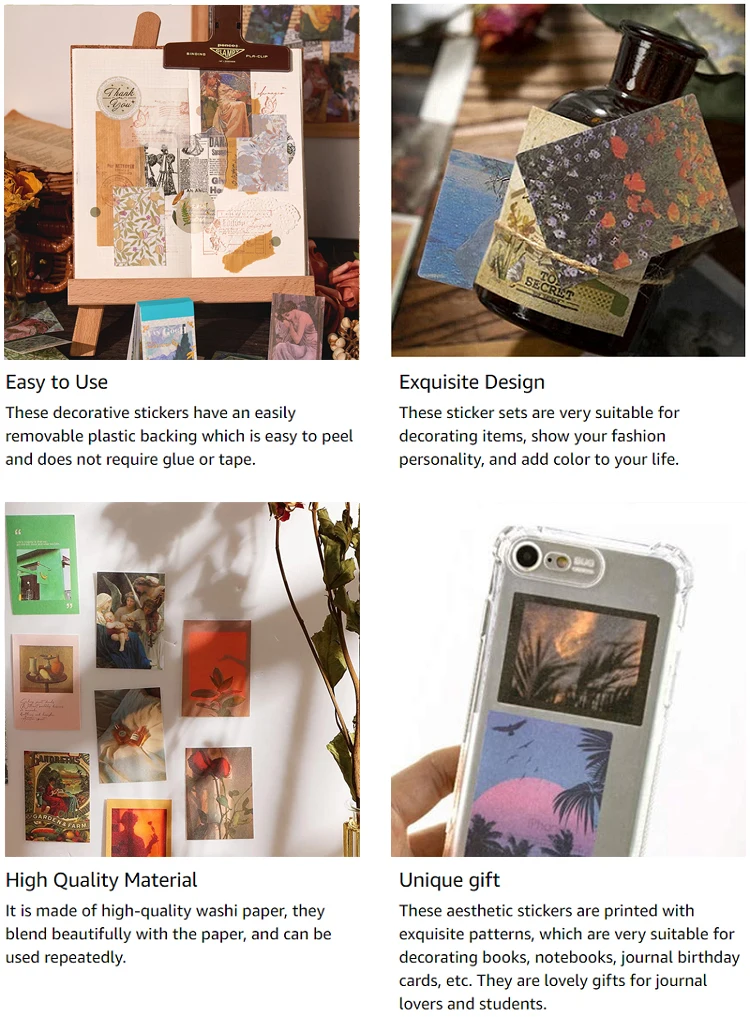This screenshot has height=1017, width=750.
Task: Click the easel journal sticker photo
Action: (x=182, y=182)
